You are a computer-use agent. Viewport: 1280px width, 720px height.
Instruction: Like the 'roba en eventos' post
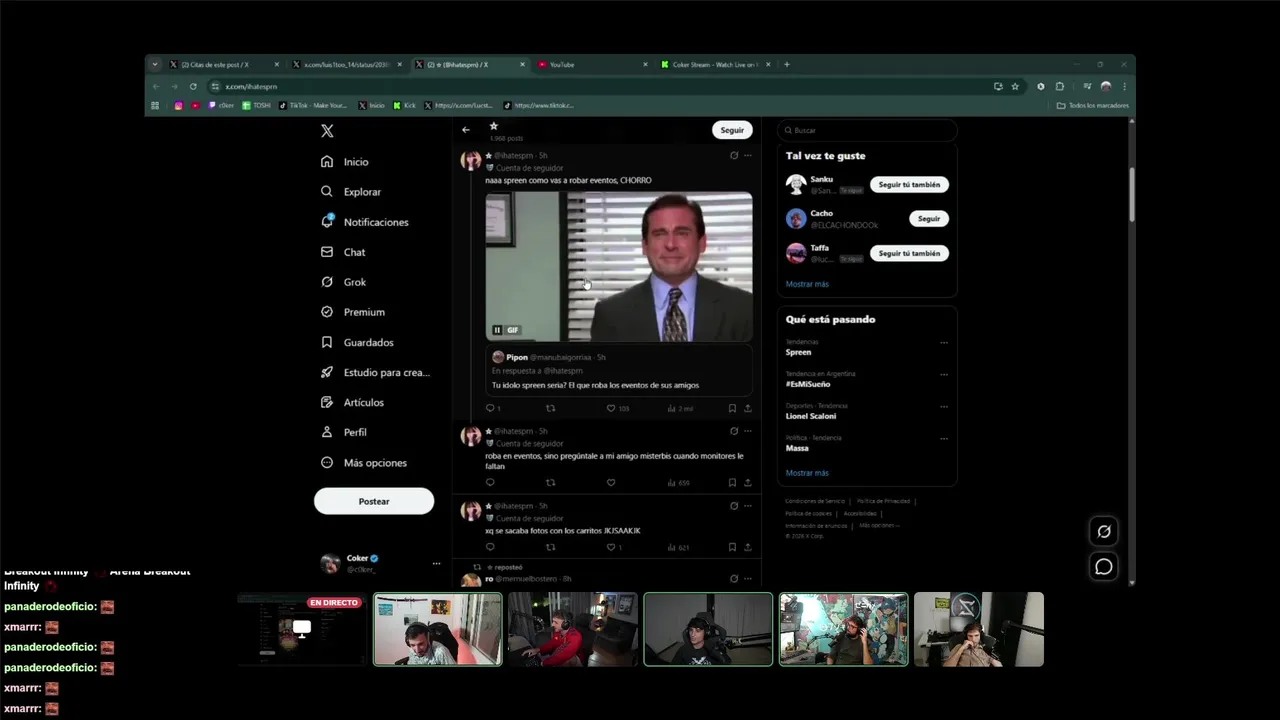coord(611,483)
